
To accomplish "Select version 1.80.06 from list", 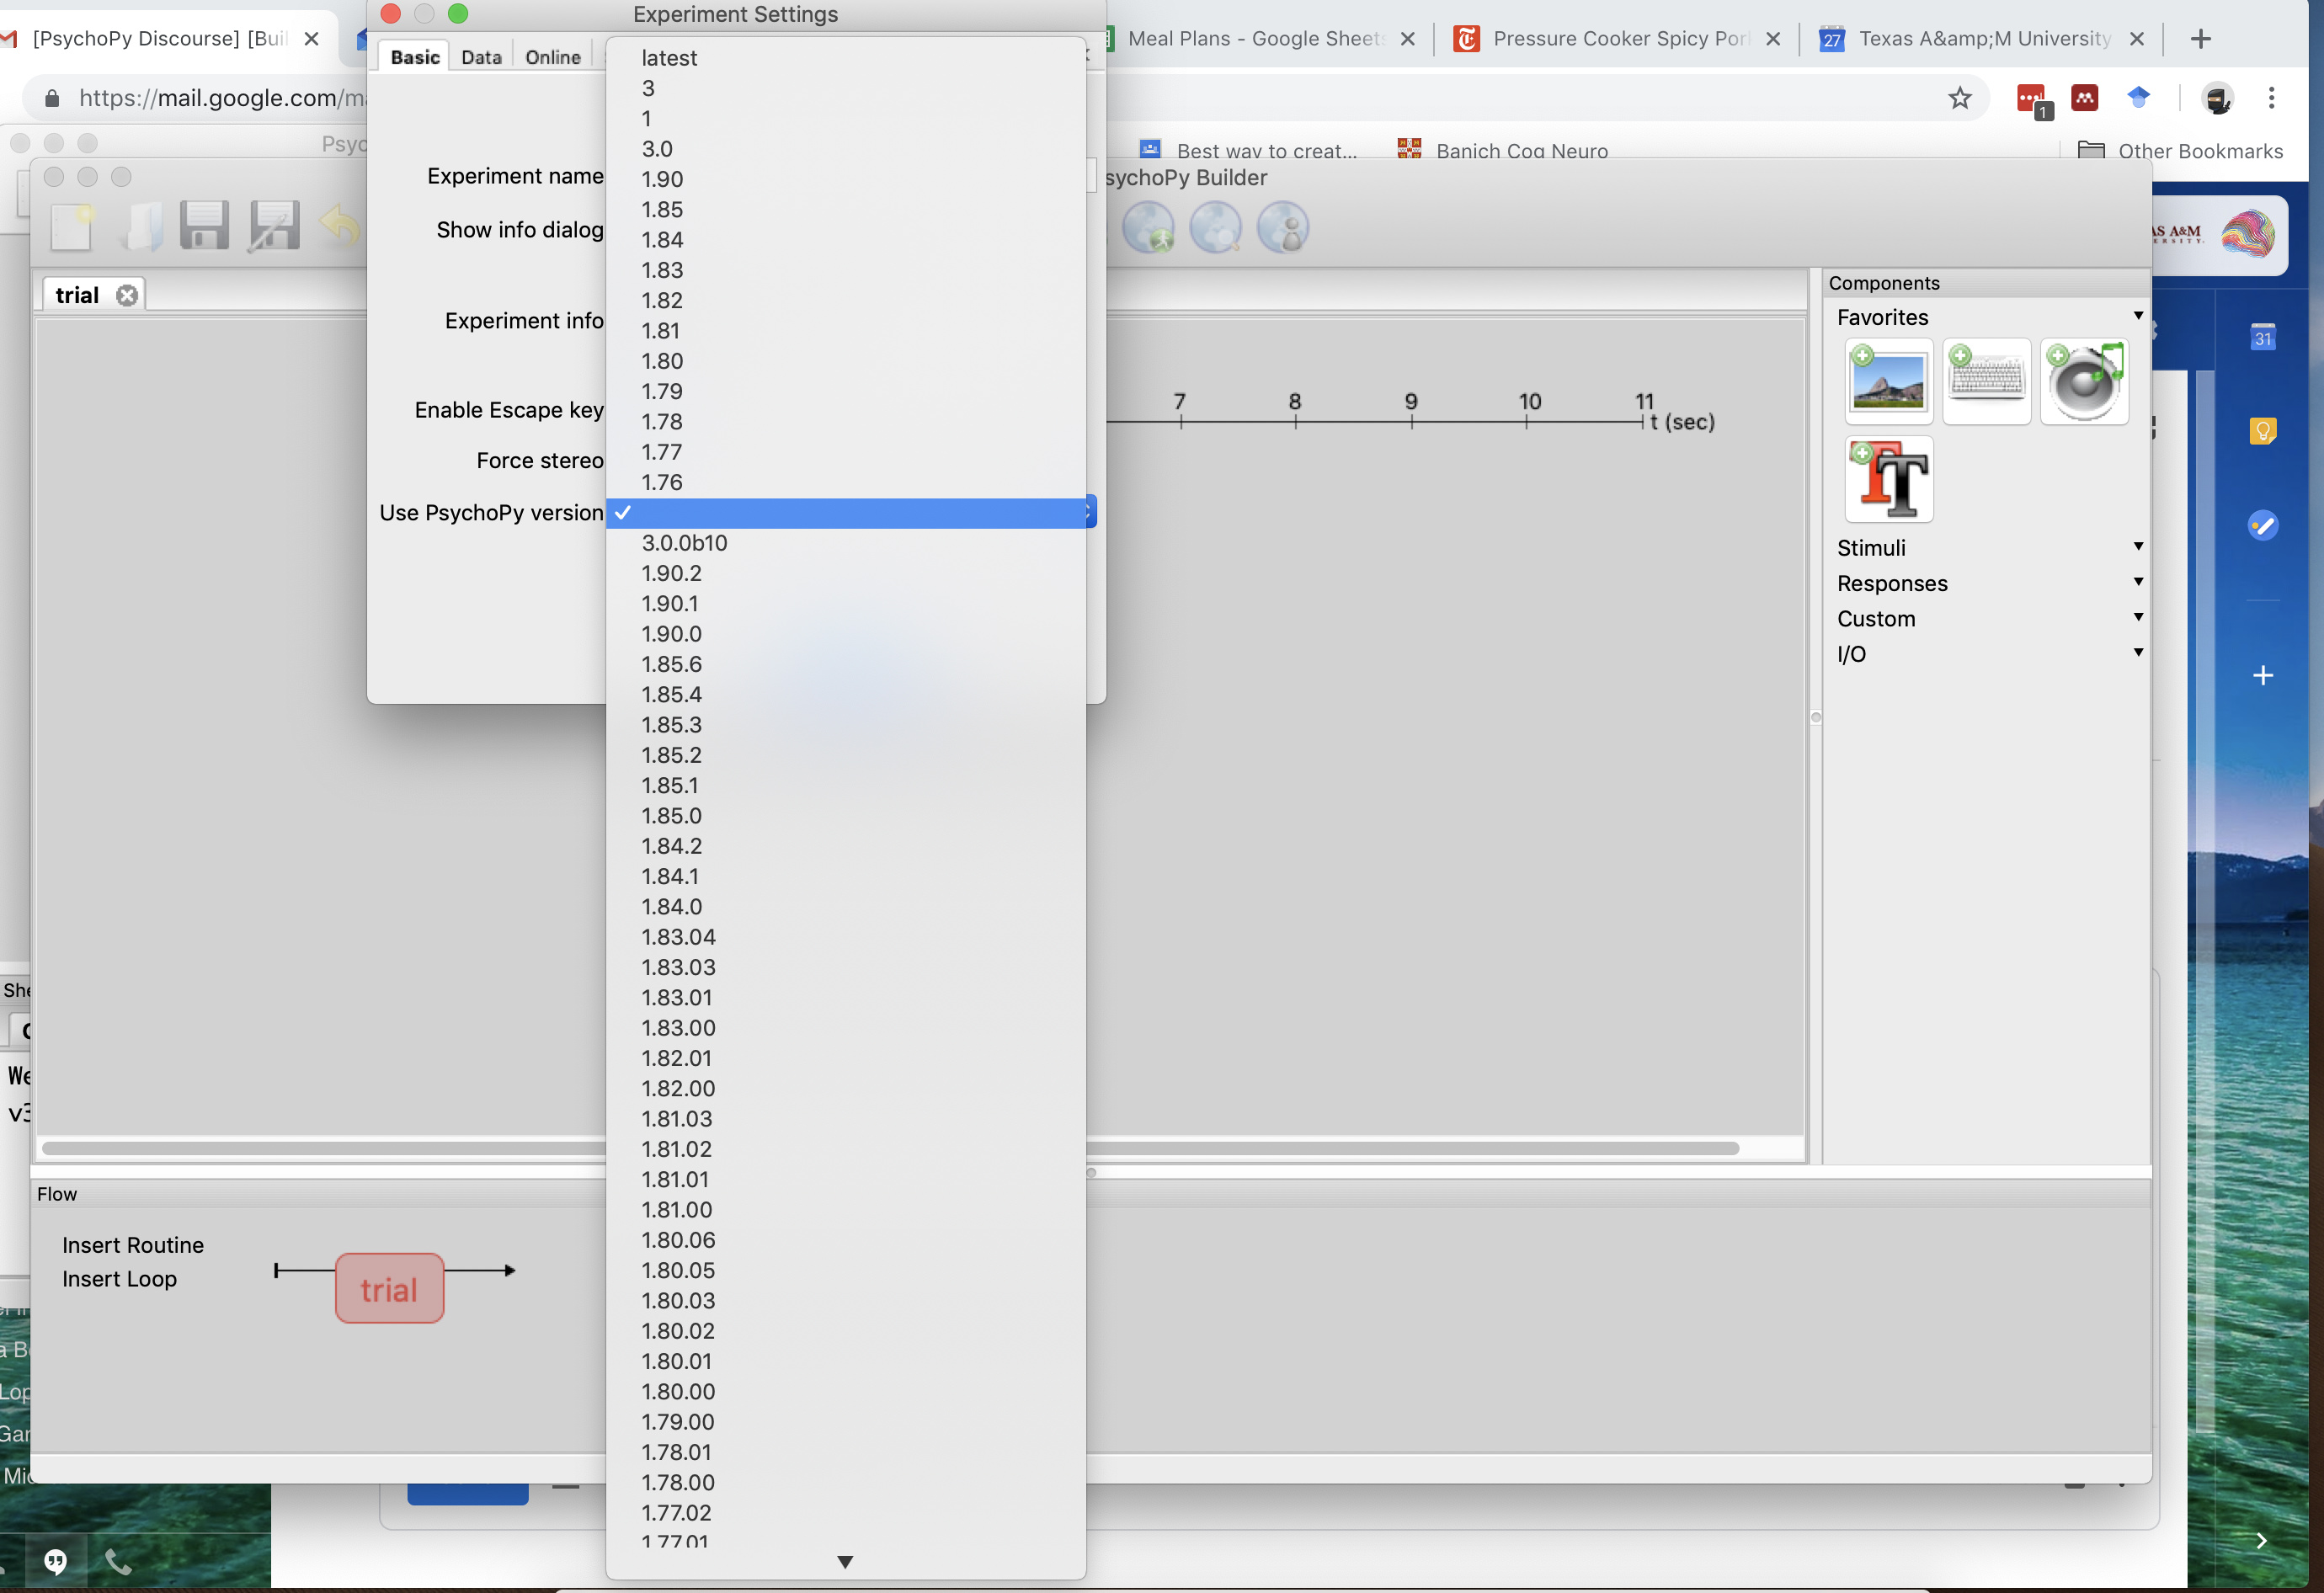I will (846, 1240).
